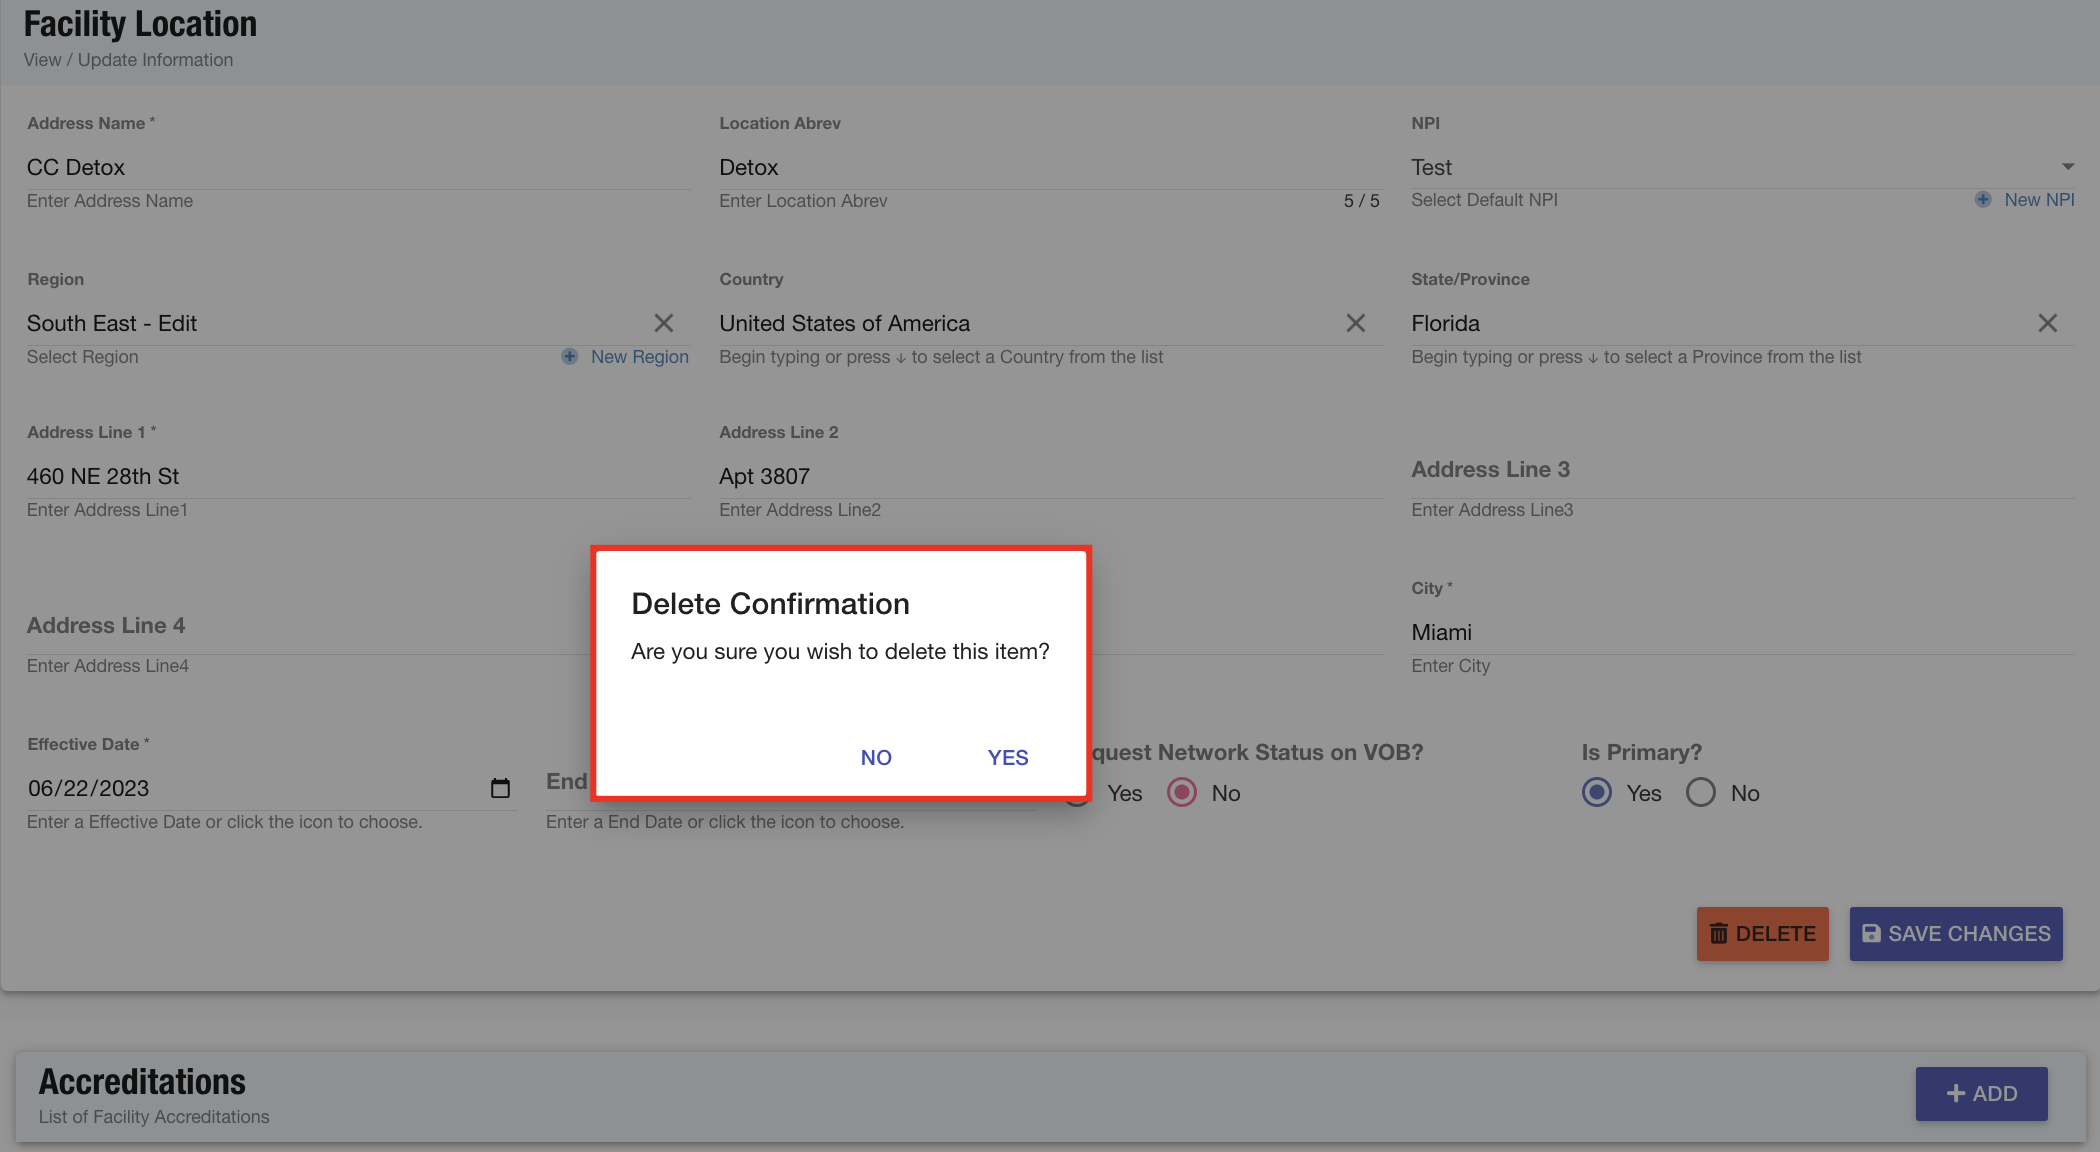Clear the Region field with X icon
Viewport: 2100px width, 1152px height.
pos(663,323)
